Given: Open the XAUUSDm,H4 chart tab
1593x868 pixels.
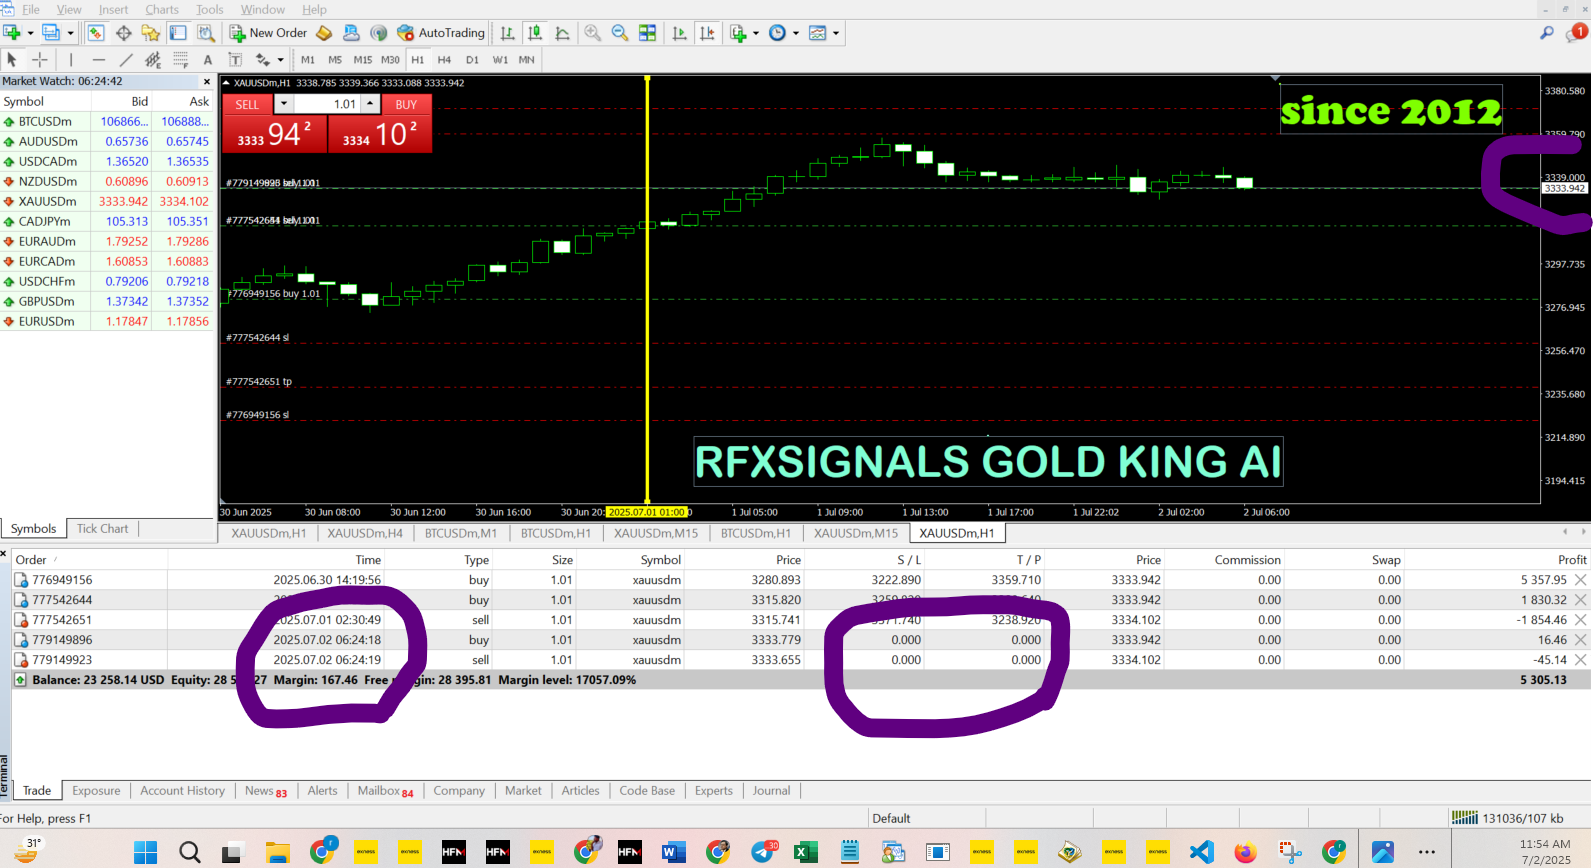Looking at the screenshot, I should [x=365, y=533].
